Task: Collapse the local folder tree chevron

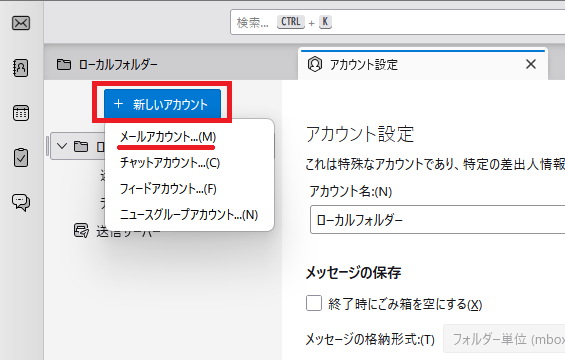Action: point(62,146)
